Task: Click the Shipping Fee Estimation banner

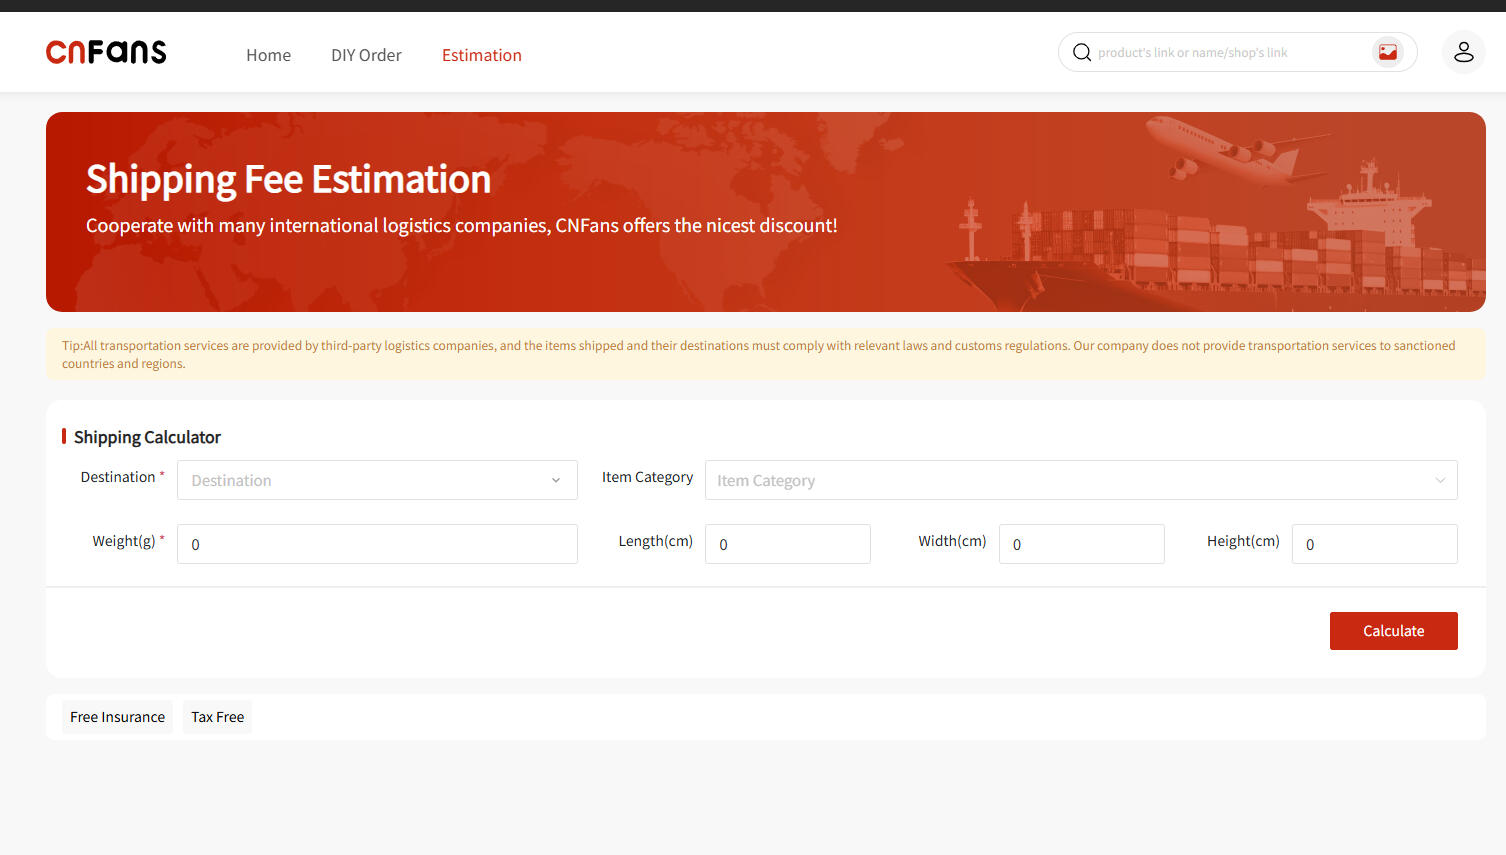Action: tap(765, 212)
